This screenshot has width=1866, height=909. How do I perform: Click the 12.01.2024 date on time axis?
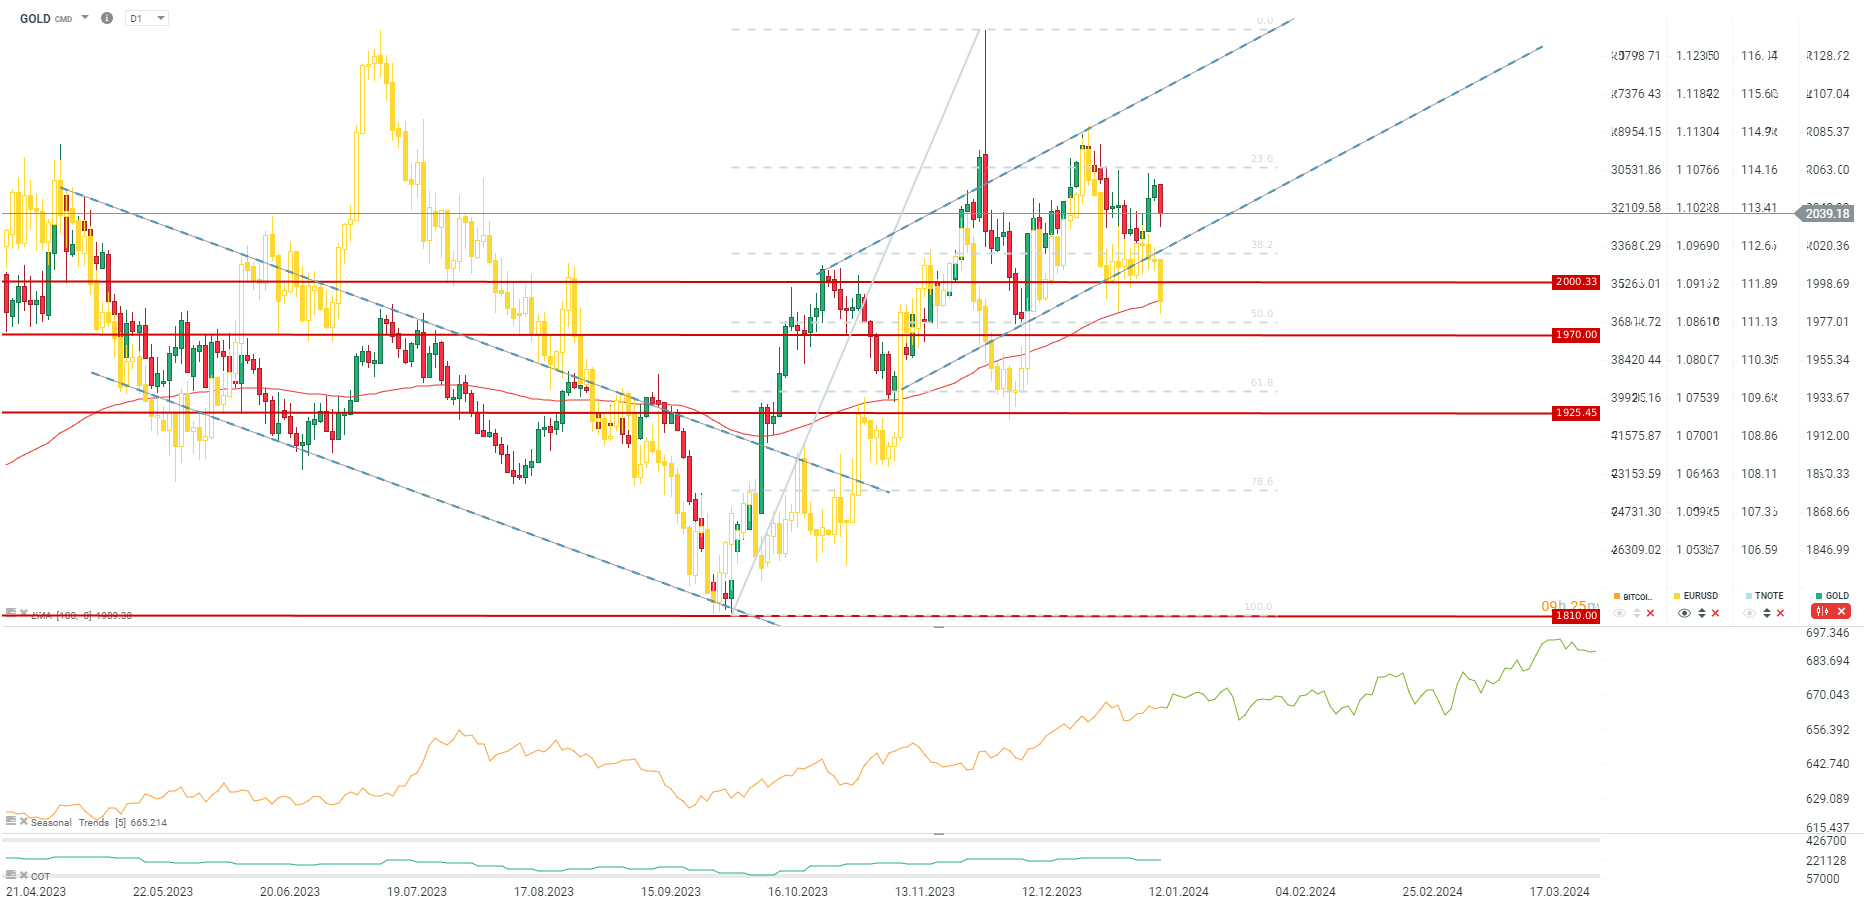pyautogui.click(x=1179, y=892)
